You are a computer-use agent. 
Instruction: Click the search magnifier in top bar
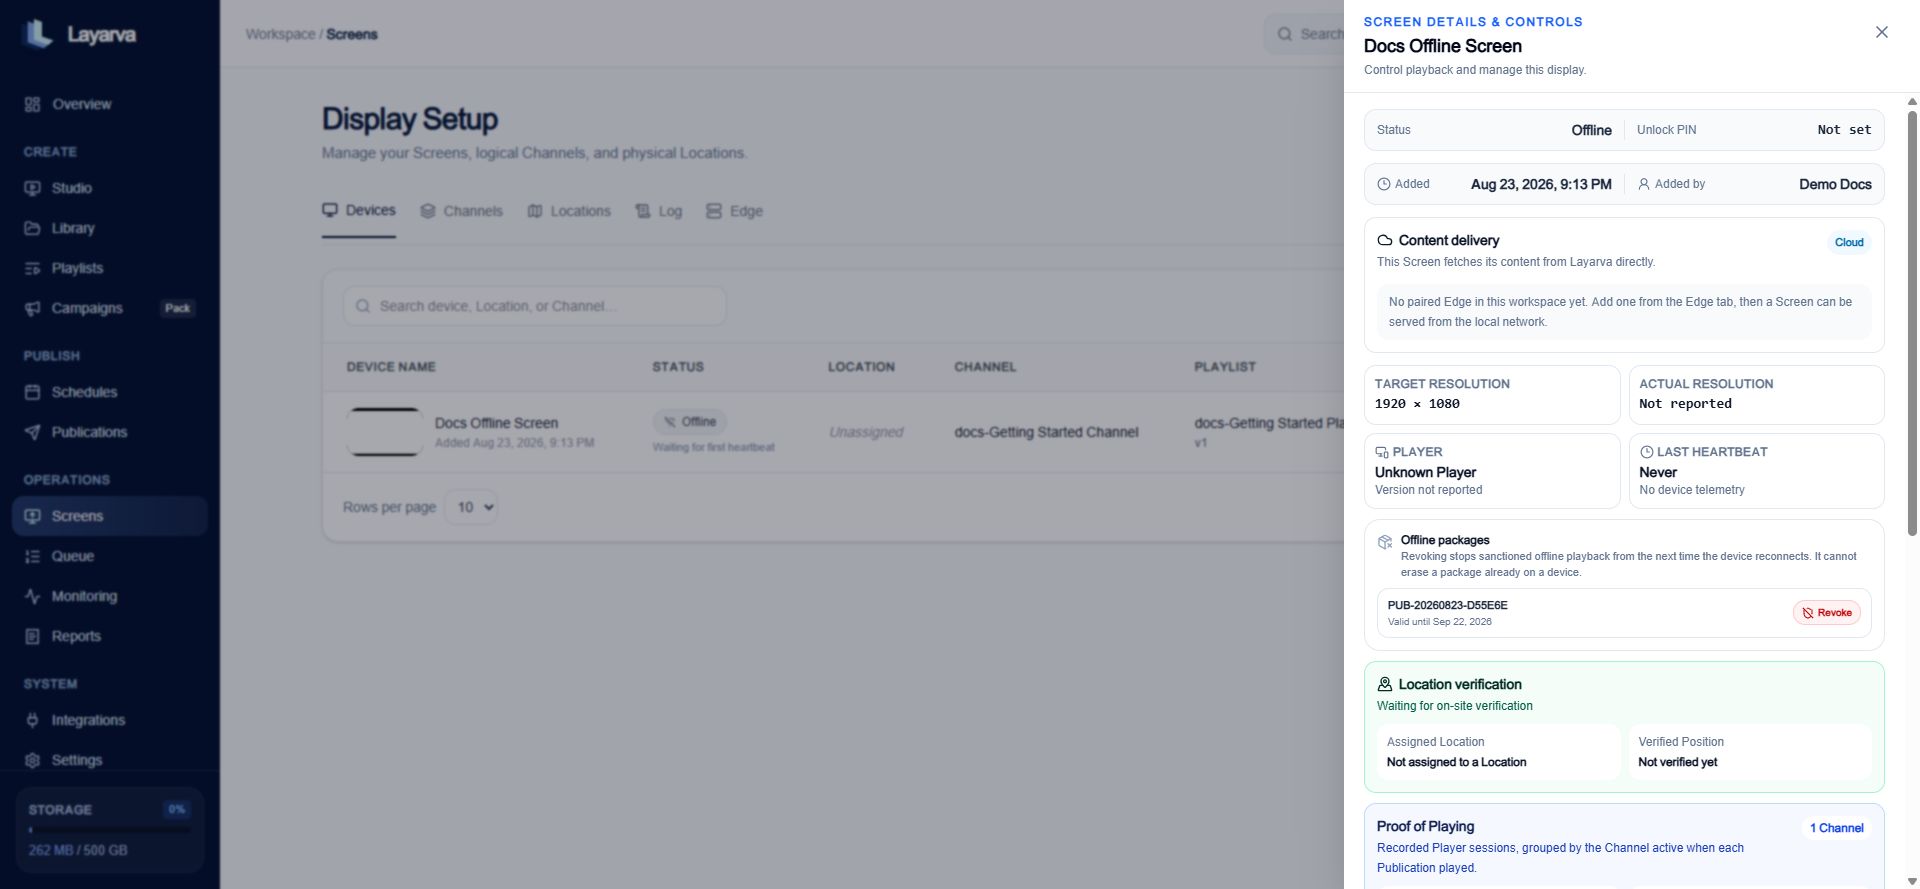1285,34
